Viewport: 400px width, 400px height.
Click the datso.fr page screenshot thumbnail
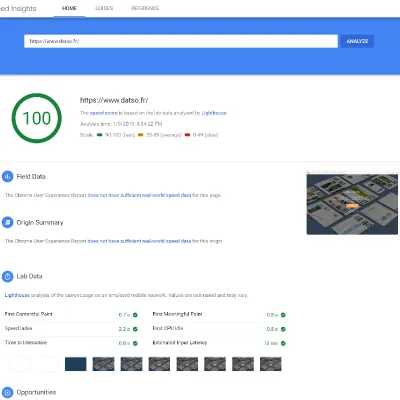coord(352,203)
